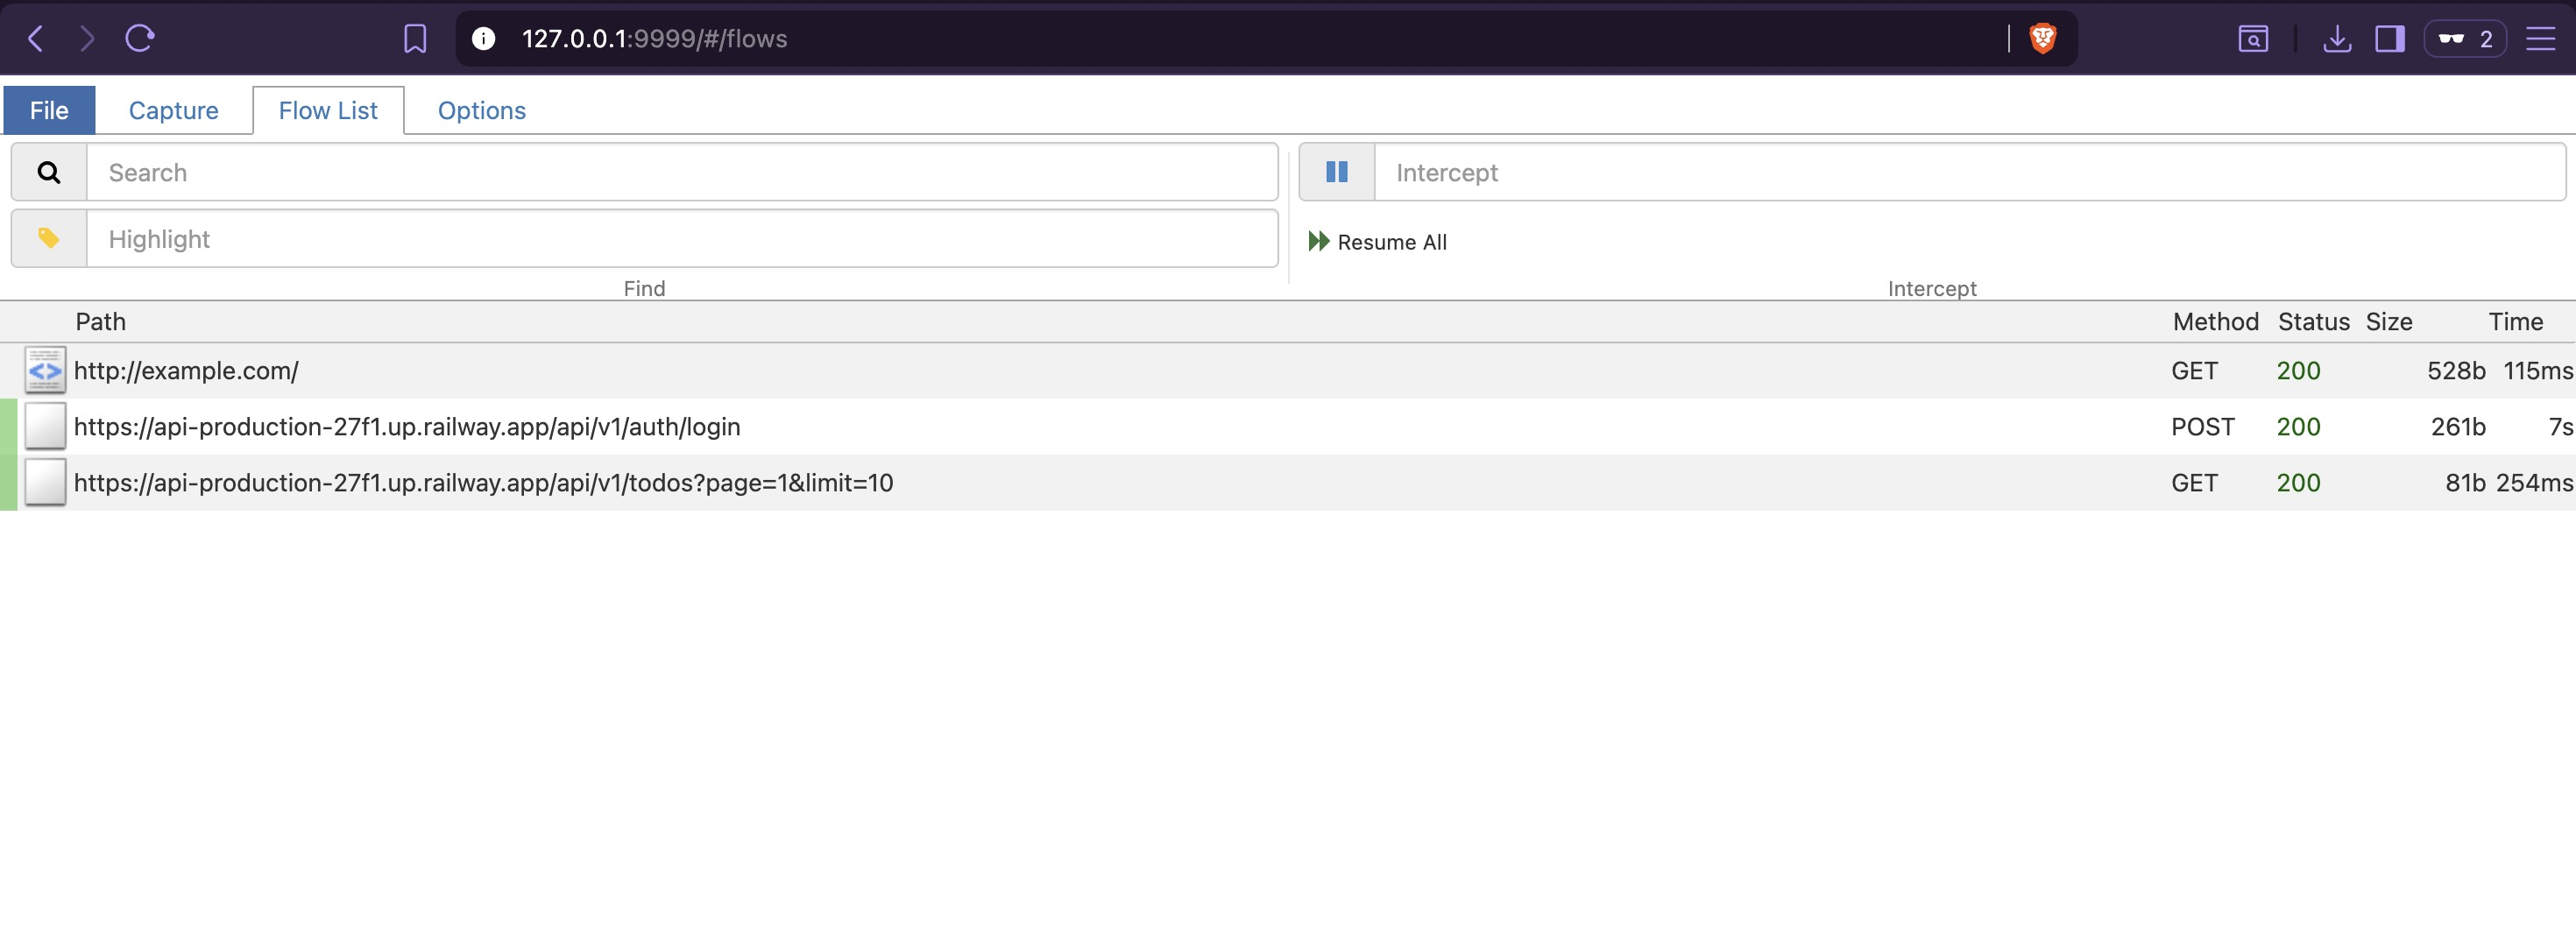Focus the Search filter field
The width and height of the screenshot is (2576, 932).
click(x=682, y=172)
